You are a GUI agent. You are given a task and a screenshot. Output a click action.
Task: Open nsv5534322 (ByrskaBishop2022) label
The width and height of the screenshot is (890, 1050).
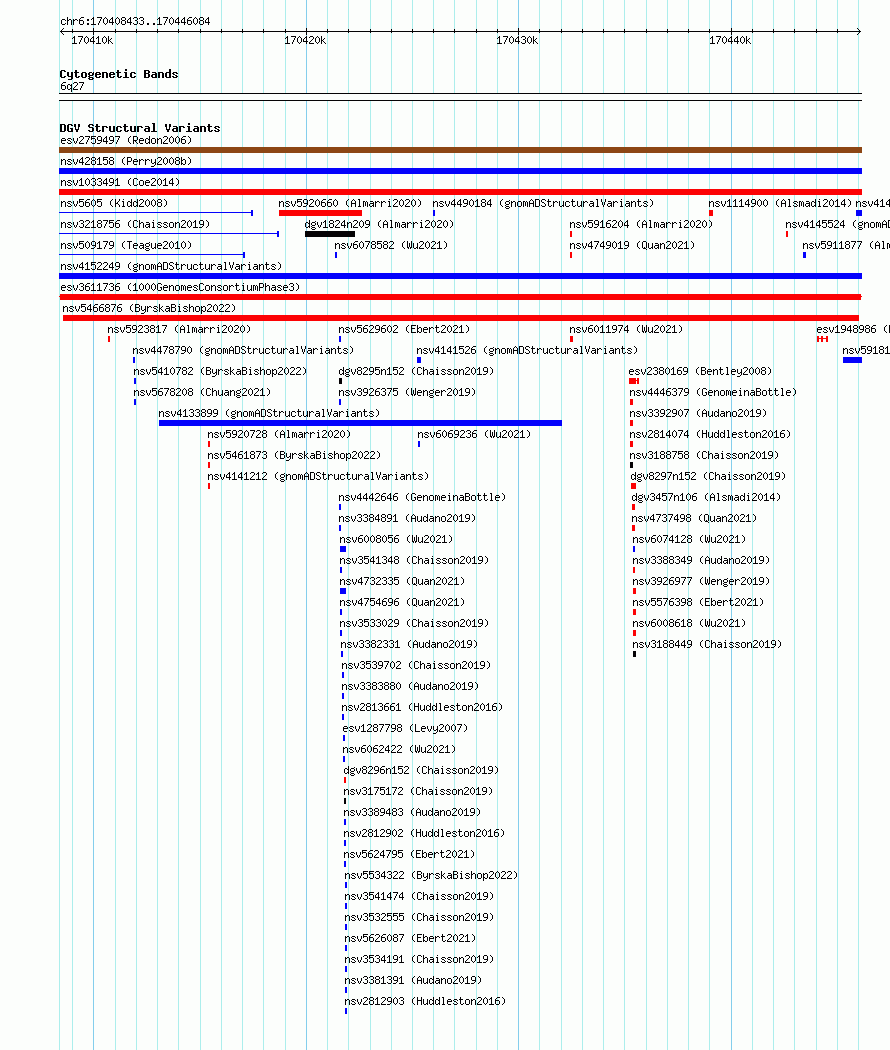pos(431,875)
